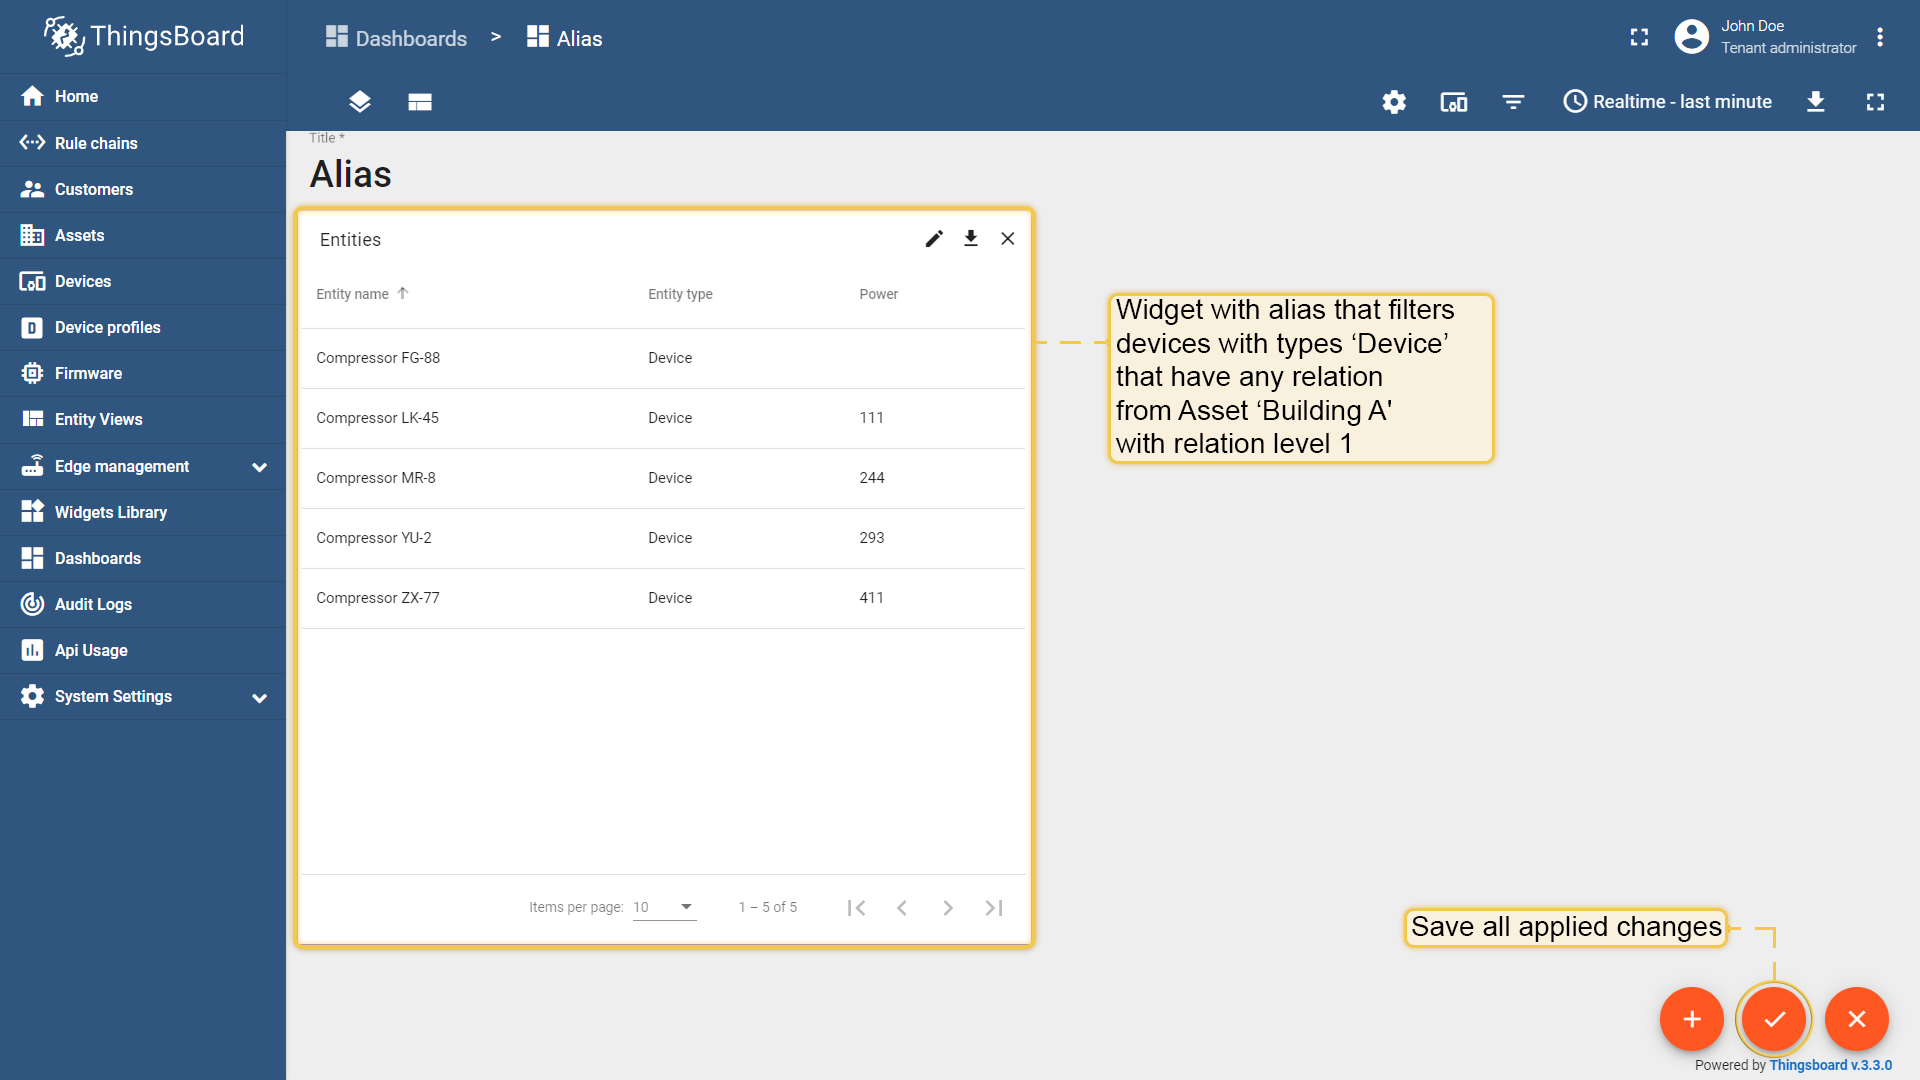Go to the previous page

[x=902, y=908]
